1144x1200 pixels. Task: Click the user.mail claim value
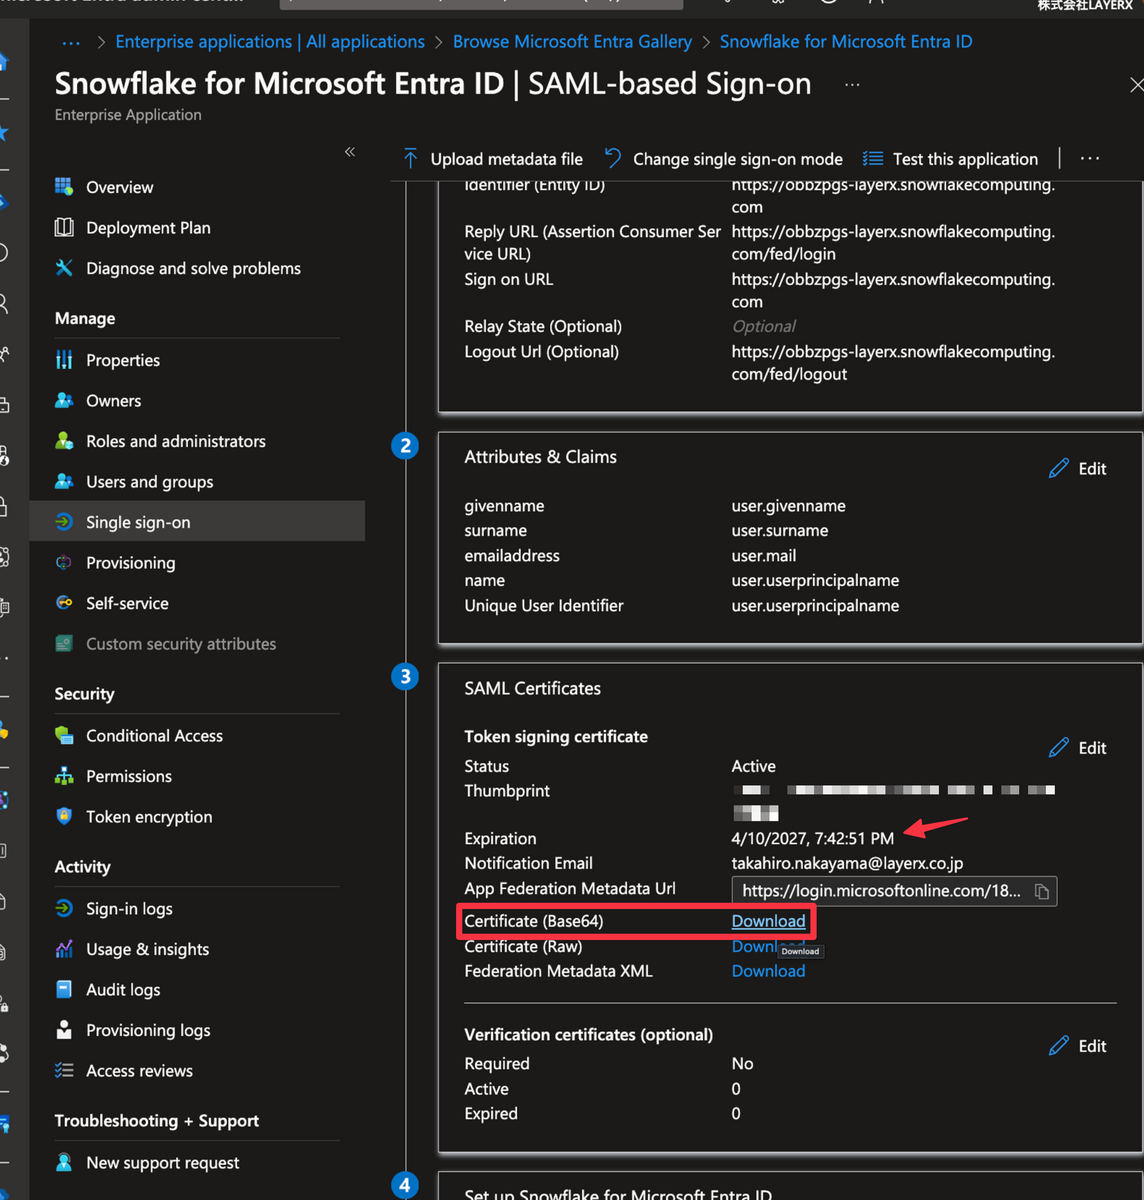[x=764, y=555]
